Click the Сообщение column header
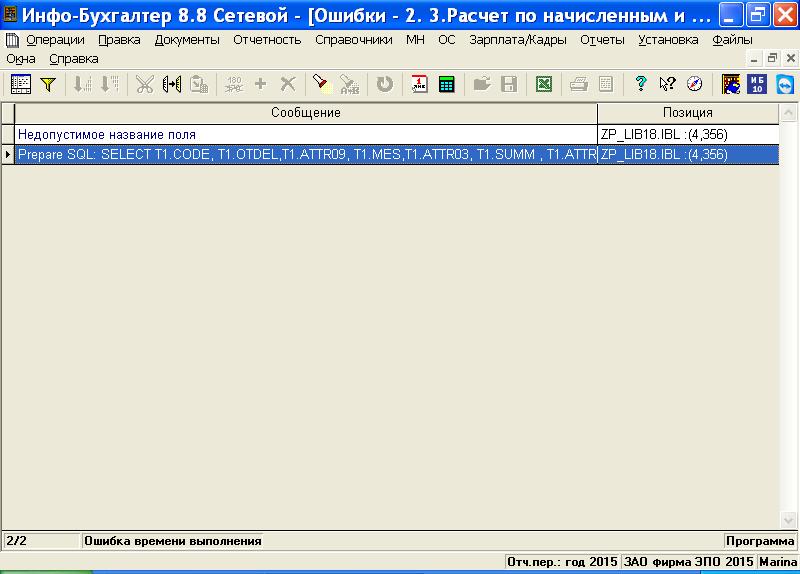Viewport: 800px width, 574px height. pos(306,113)
